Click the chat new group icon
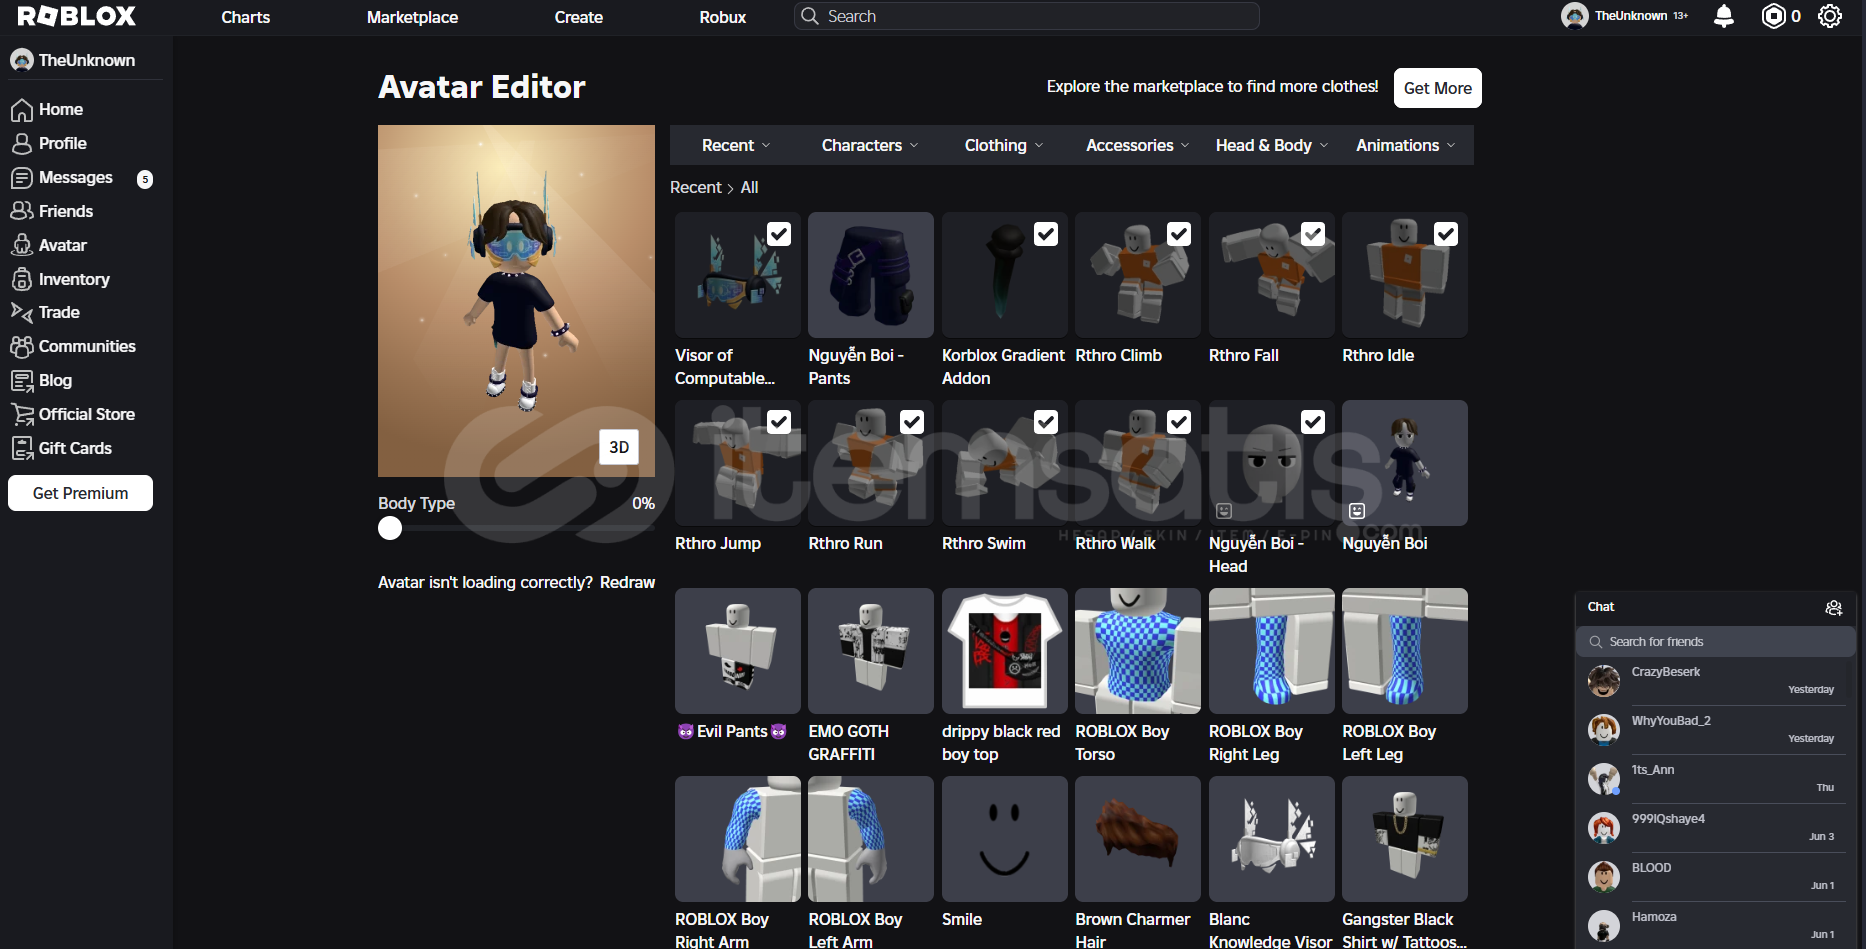The image size is (1866, 949). tap(1834, 607)
